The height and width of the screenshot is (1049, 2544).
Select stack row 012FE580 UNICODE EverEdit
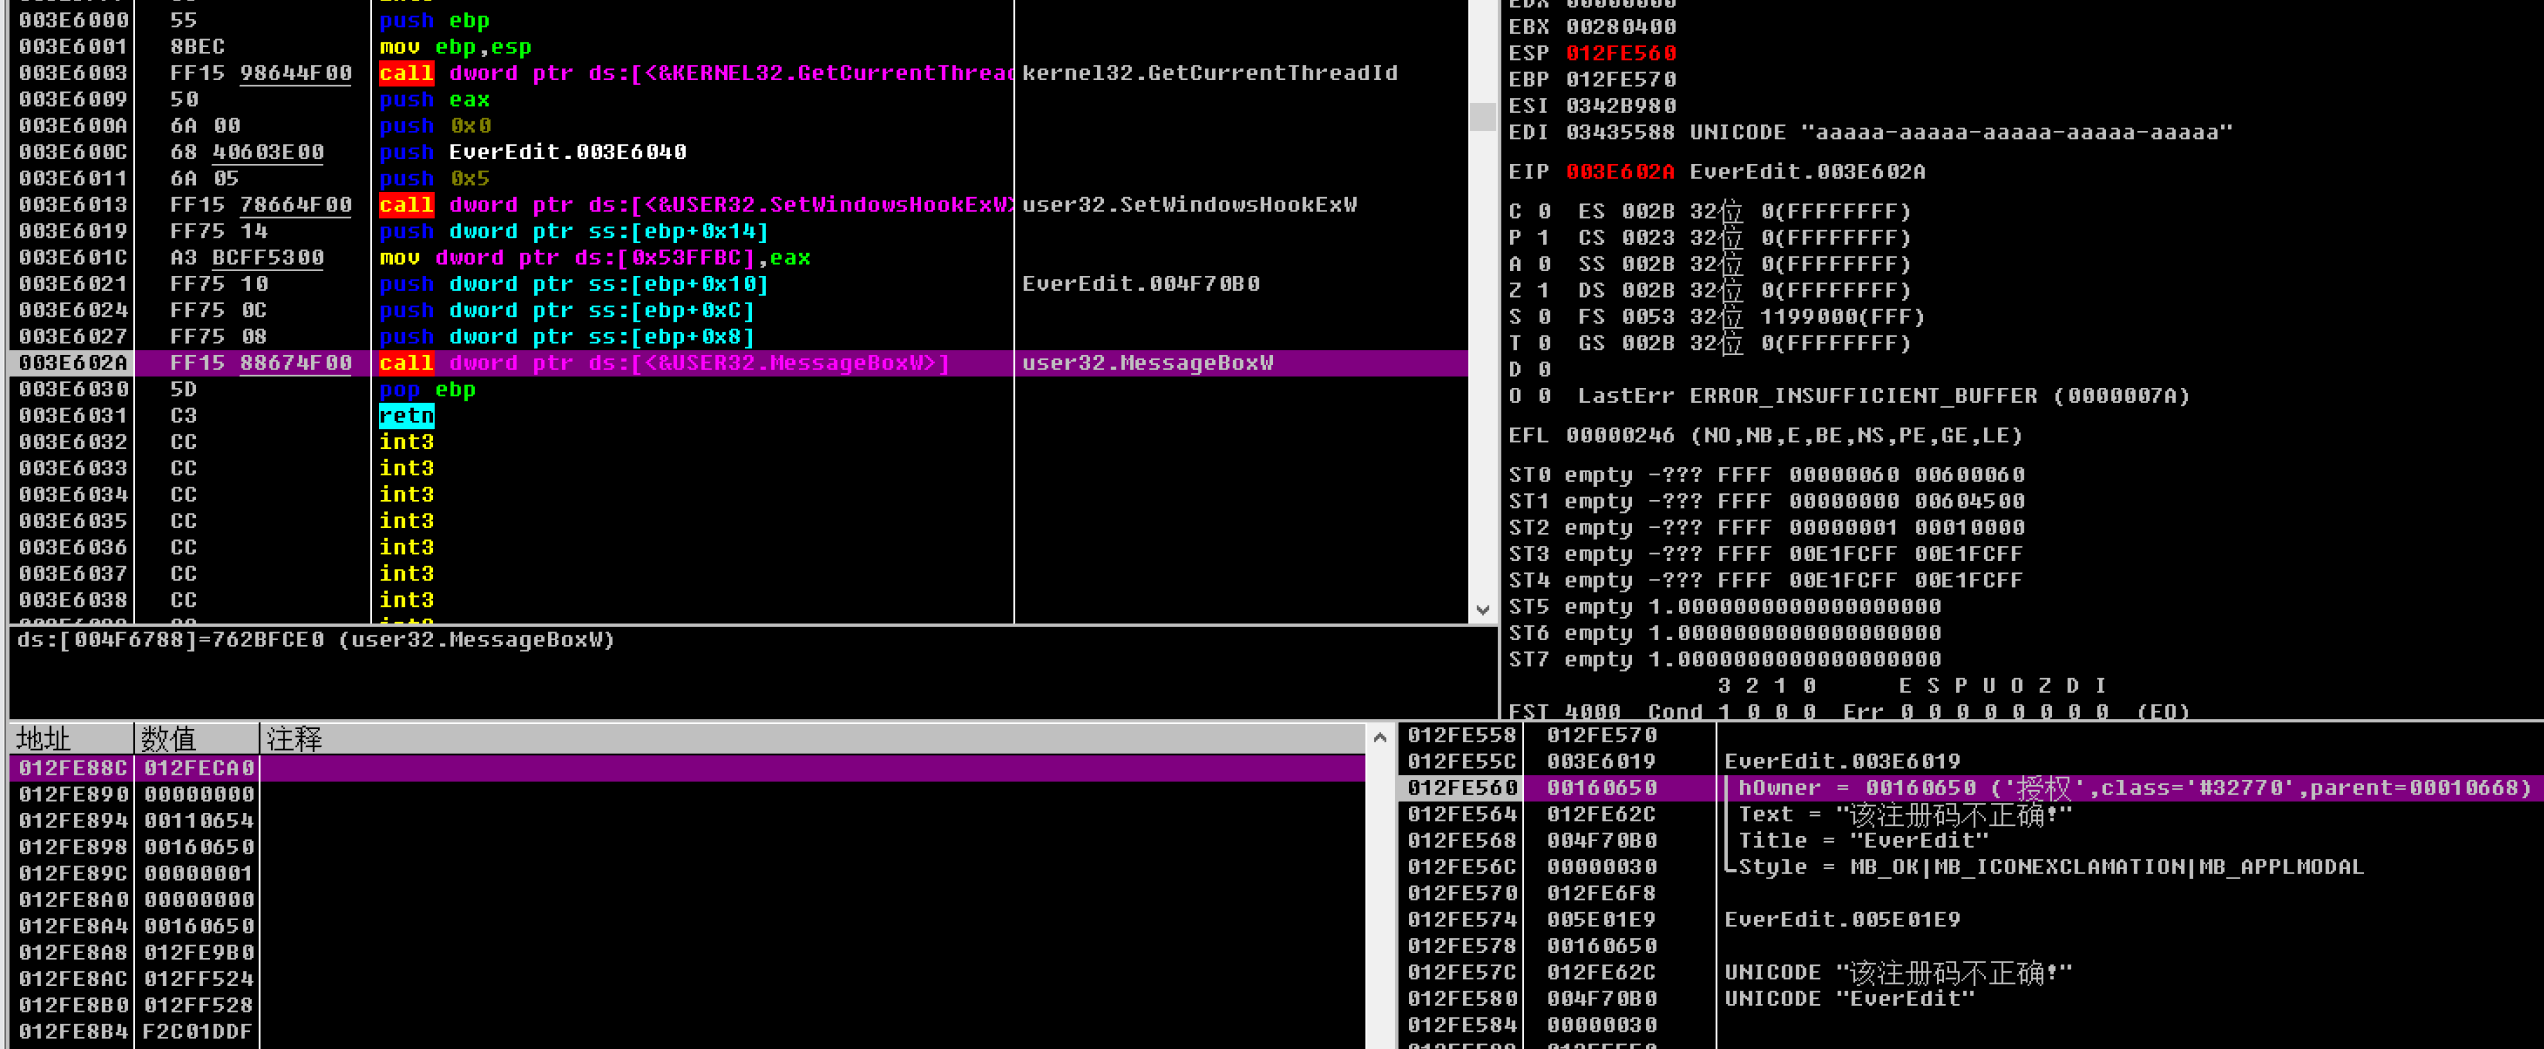click(x=1970, y=999)
